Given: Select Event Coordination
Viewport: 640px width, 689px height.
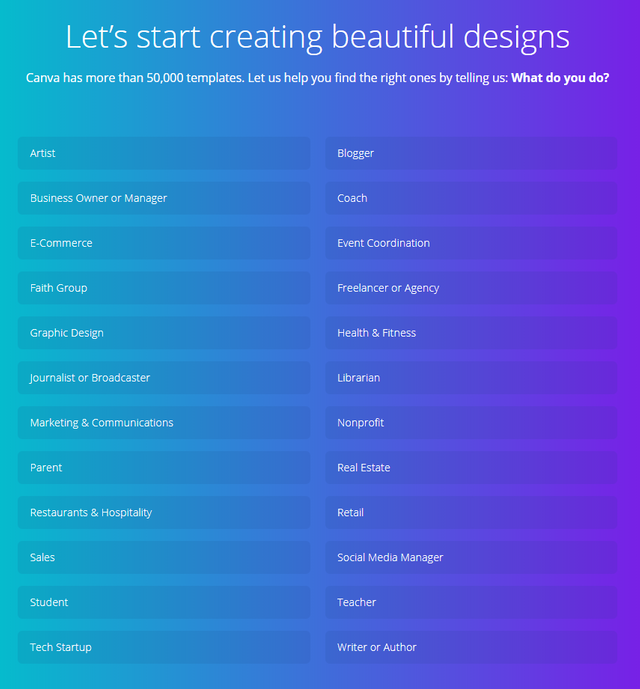Looking at the screenshot, I should (x=471, y=243).
